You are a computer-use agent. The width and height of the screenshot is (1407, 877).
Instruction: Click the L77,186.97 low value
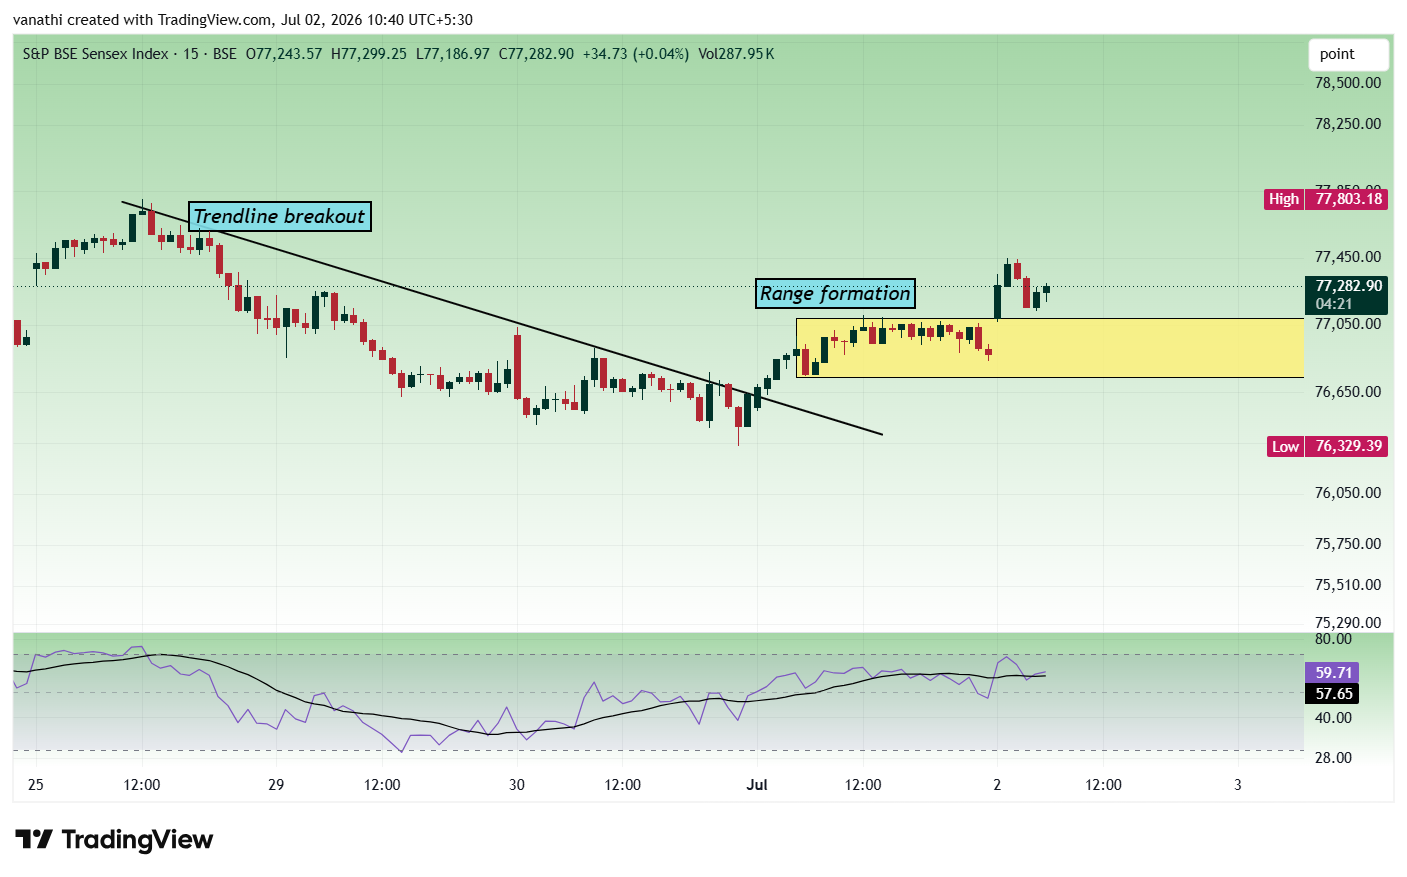pyautogui.click(x=453, y=54)
